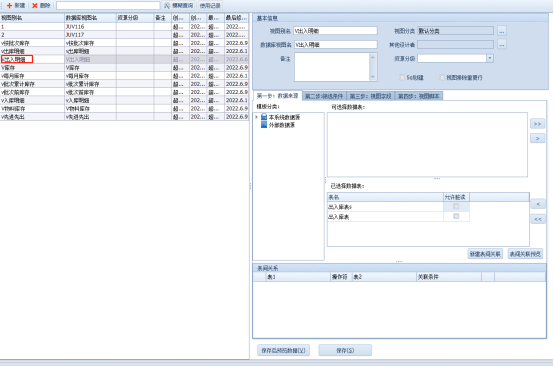Viewport: 554px width, 366px height.
Task: Enable the Sql创建 checkbox
Action: (402, 77)
